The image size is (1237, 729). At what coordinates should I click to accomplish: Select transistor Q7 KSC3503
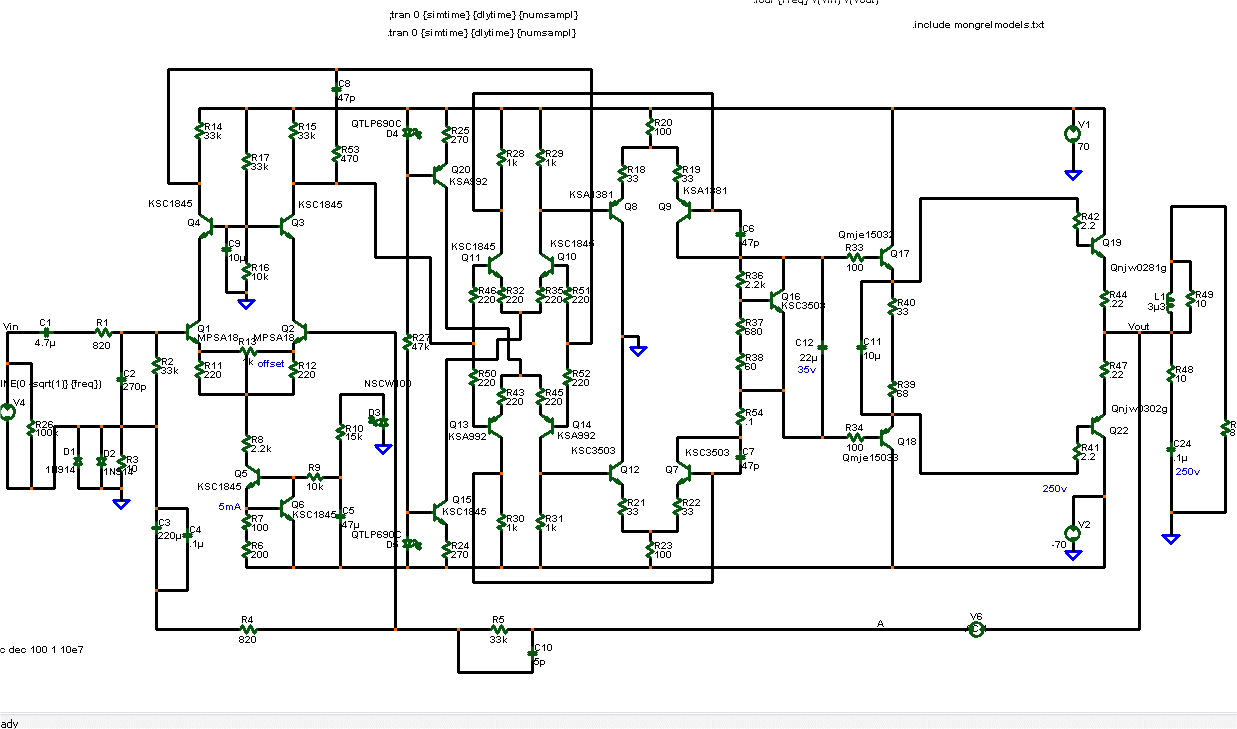coord(684,473)
